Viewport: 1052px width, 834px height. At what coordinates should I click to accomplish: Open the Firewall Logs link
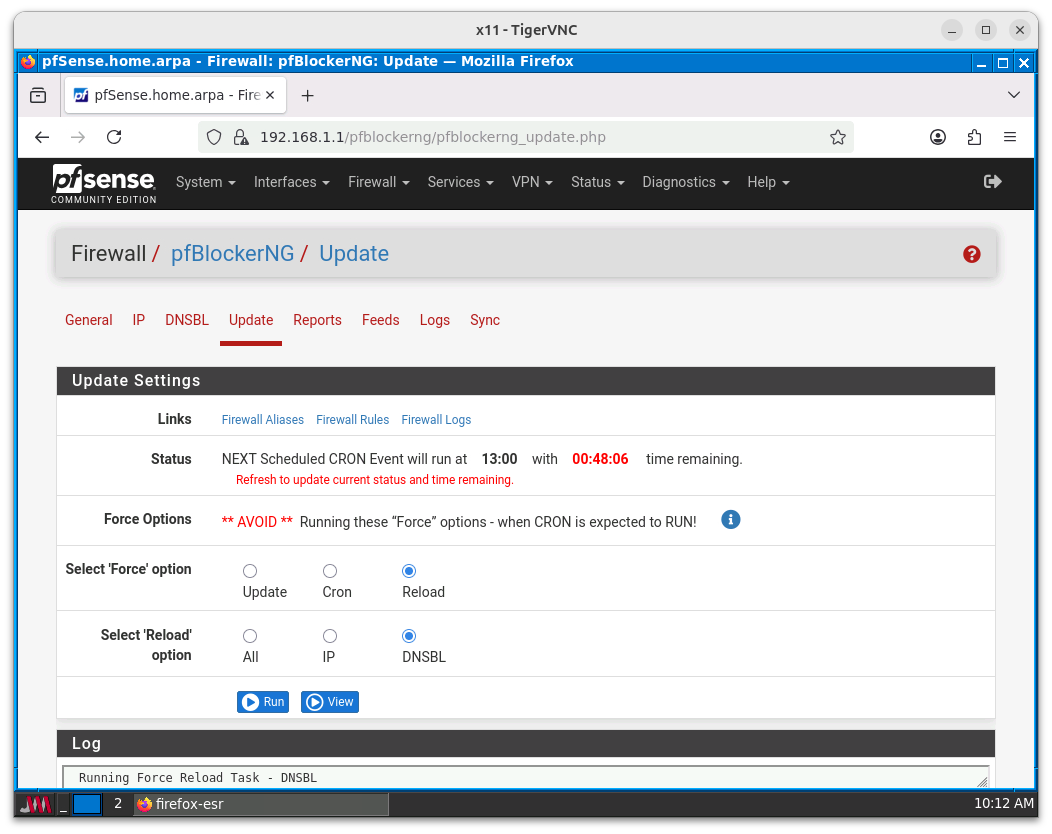click(x=436, y=419)
